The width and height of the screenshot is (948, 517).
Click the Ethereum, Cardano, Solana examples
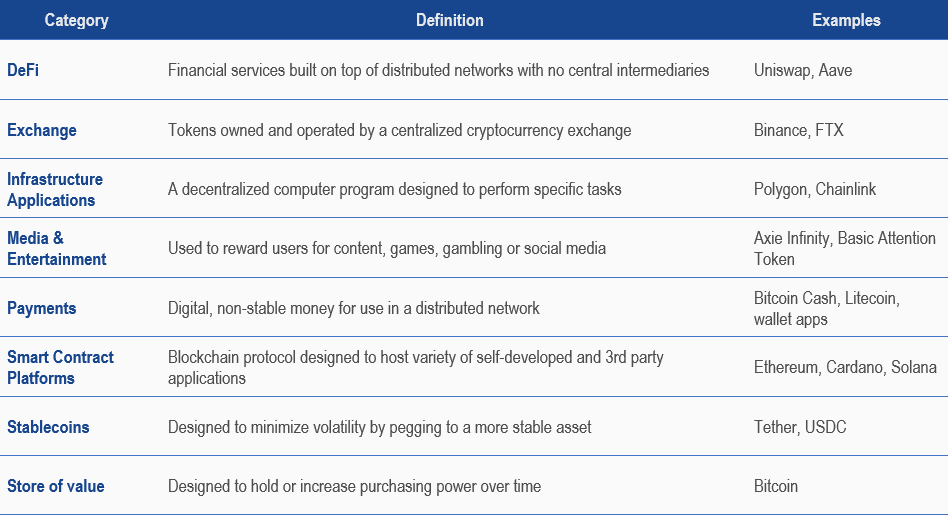(845, 367)
